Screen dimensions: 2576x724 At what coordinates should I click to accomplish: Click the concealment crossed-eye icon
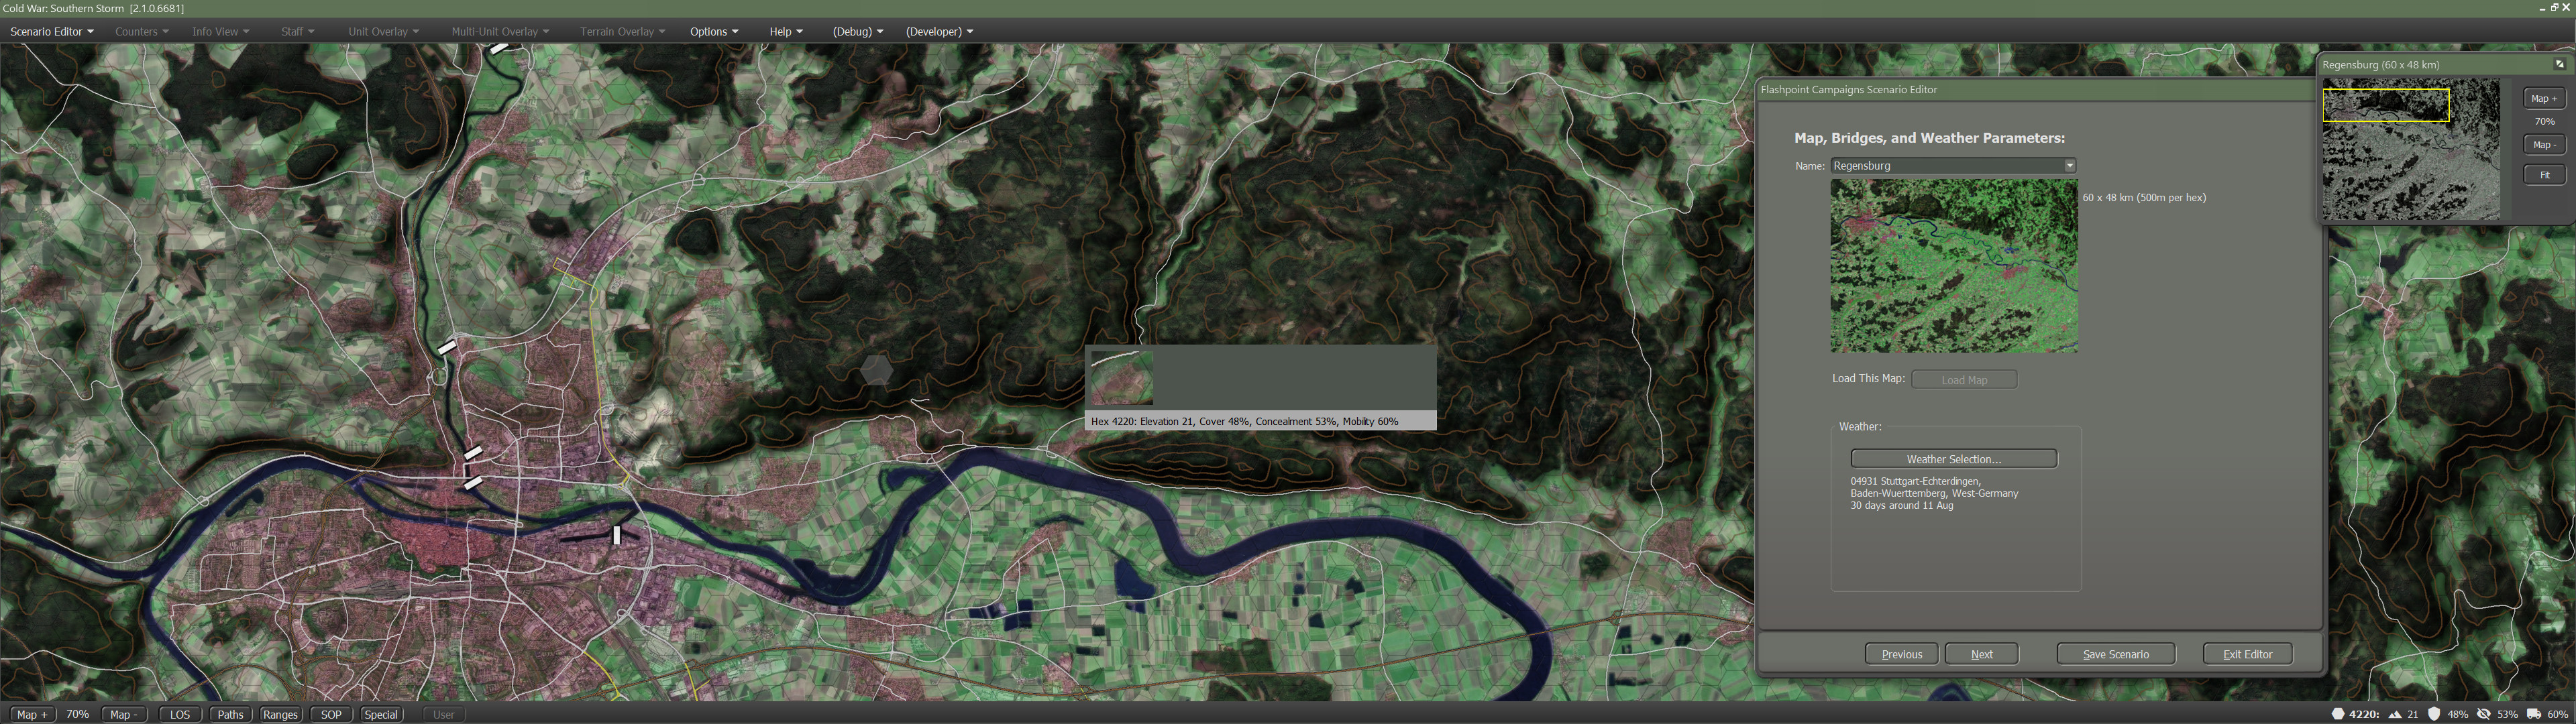2483,714
